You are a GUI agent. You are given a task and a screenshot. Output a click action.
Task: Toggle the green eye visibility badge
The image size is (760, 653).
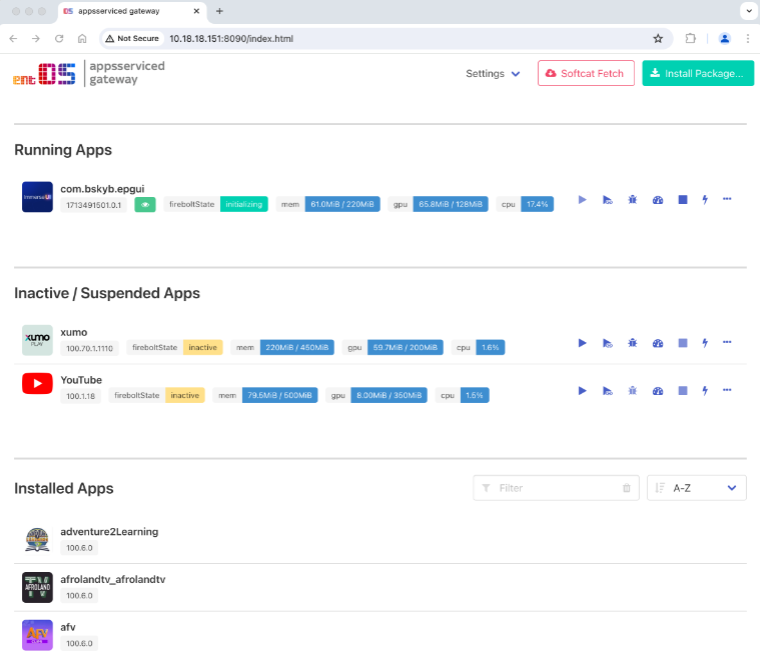pos(145,205)
